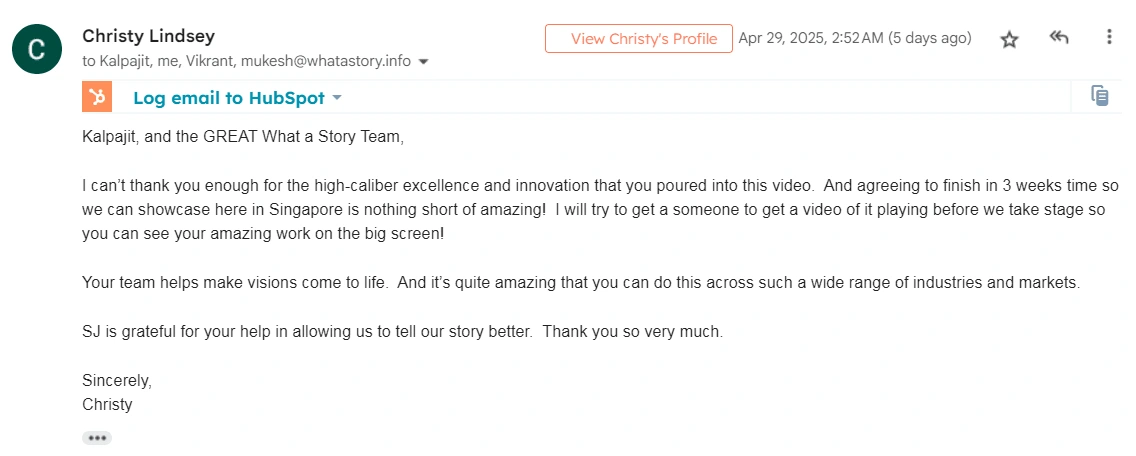Click the sentence starting Your team helps make visions

click(x=581, y=283)
